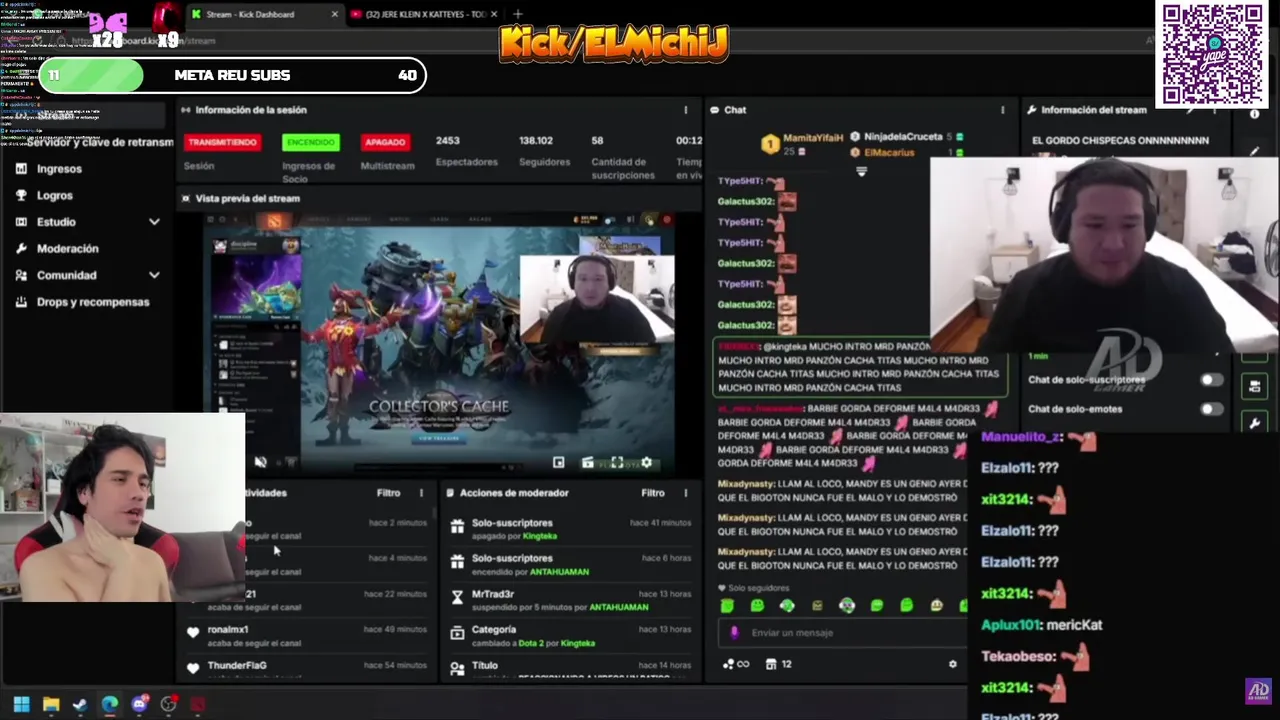Open Moderación in sidebar
Viewport: 1280px width, 720px height.
tap(67, 249)
